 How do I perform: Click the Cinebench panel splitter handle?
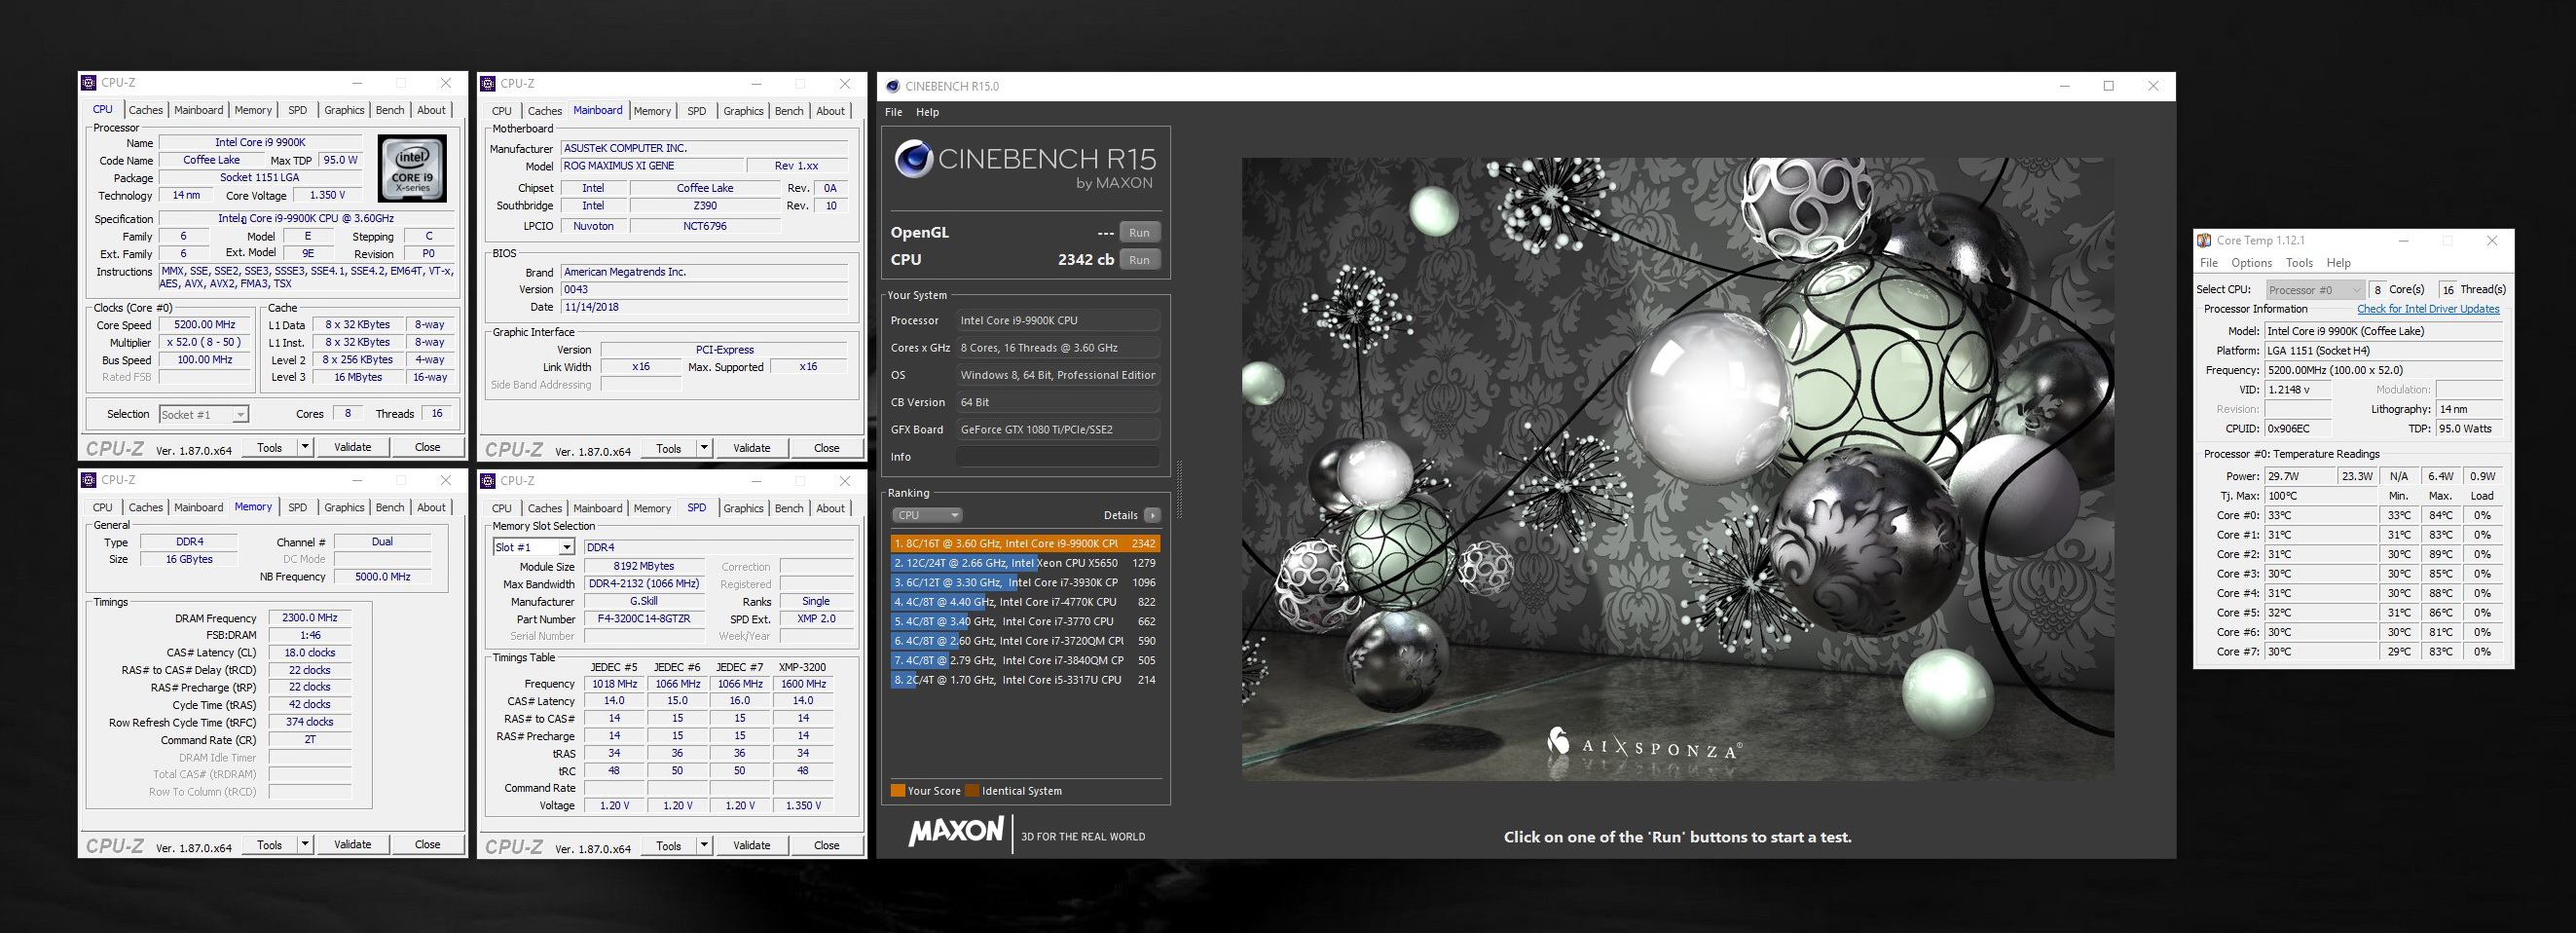[1179, 490]
